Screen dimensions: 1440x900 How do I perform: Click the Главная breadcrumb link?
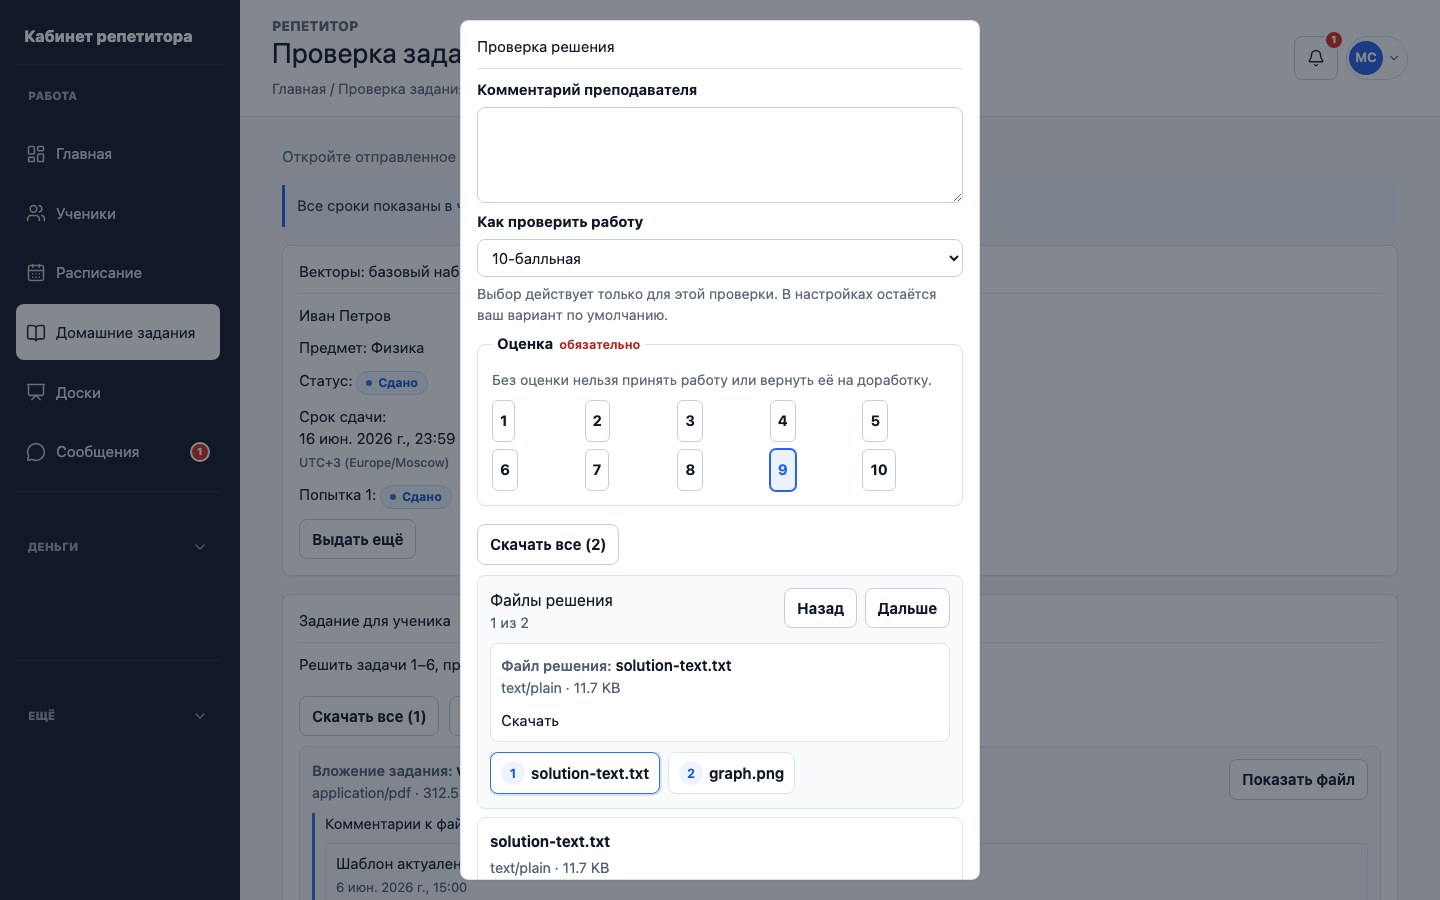pos(299,89)
